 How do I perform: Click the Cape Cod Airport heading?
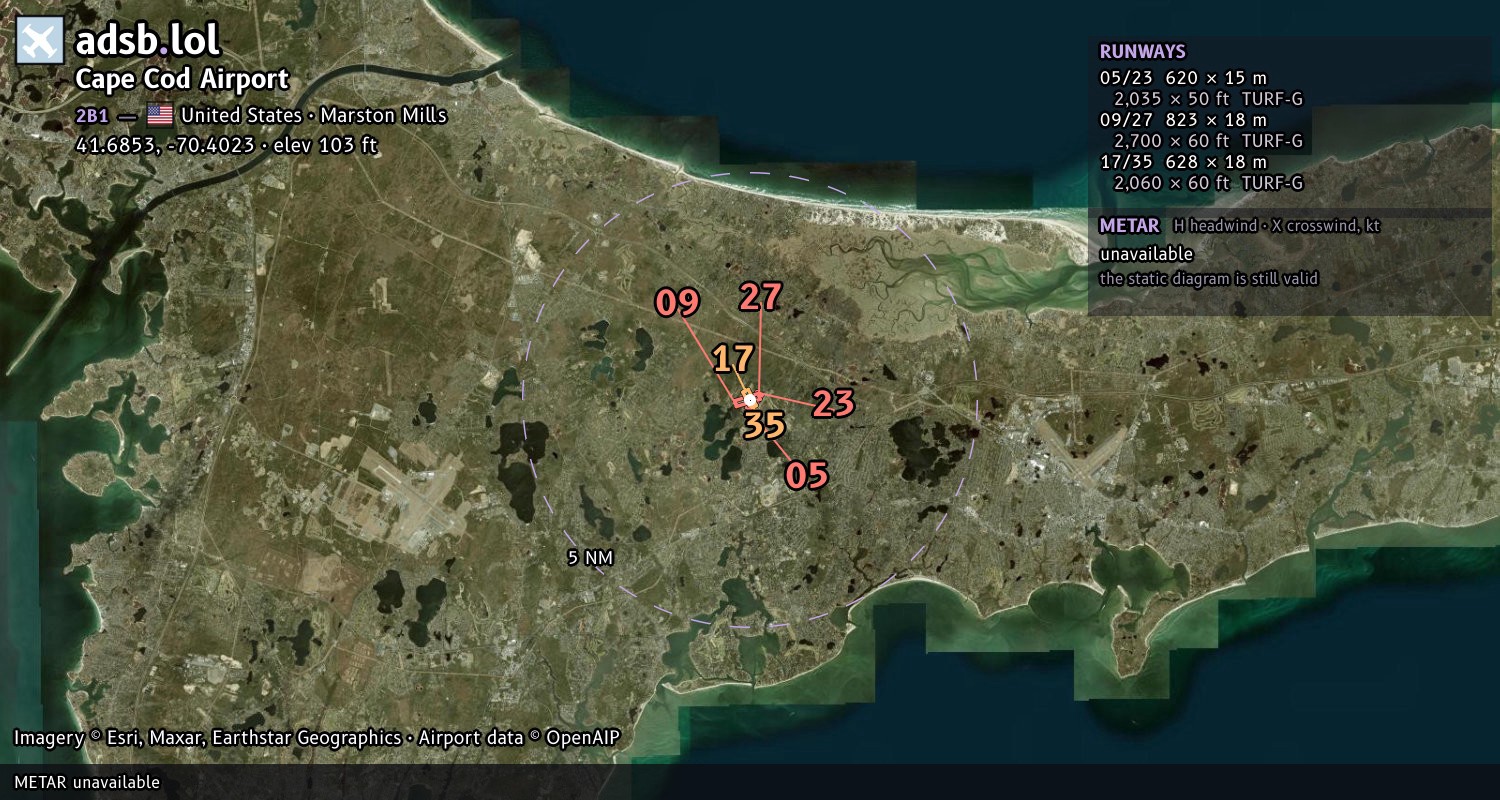(182, 80)
